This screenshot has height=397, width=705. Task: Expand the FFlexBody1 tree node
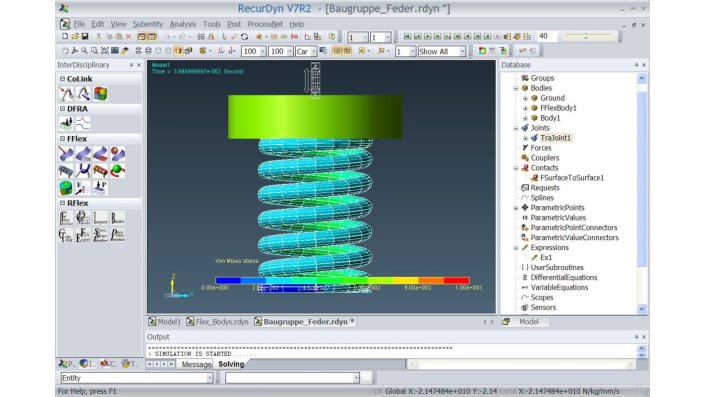pos(525,108)
